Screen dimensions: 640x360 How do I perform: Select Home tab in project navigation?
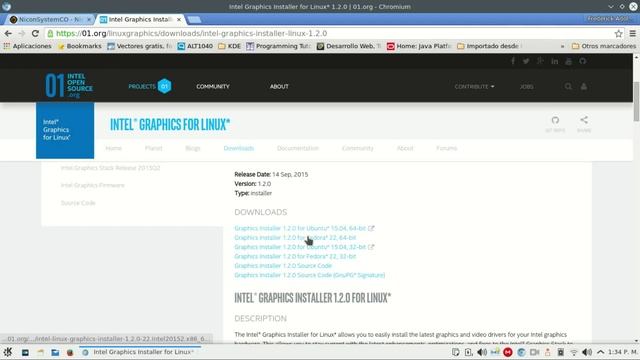[113, 148]
